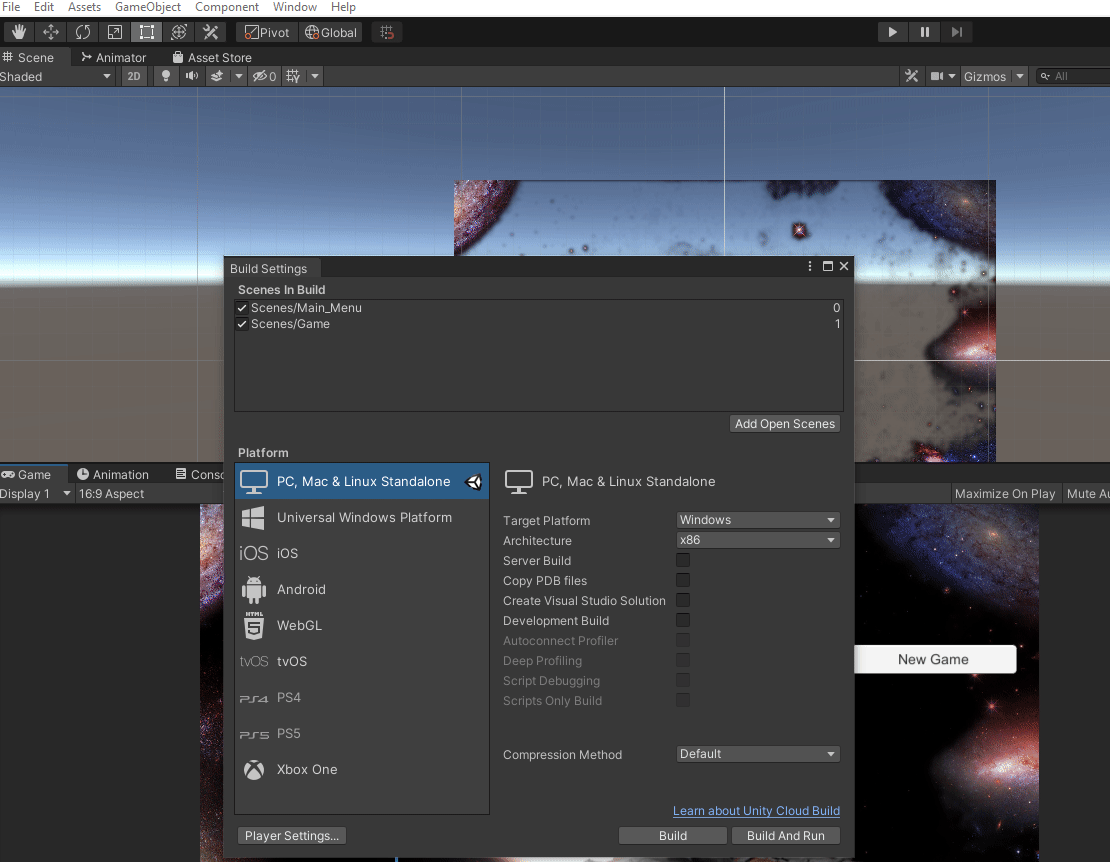Toggle hidden objects visibility counter

[x=265, y=76]
